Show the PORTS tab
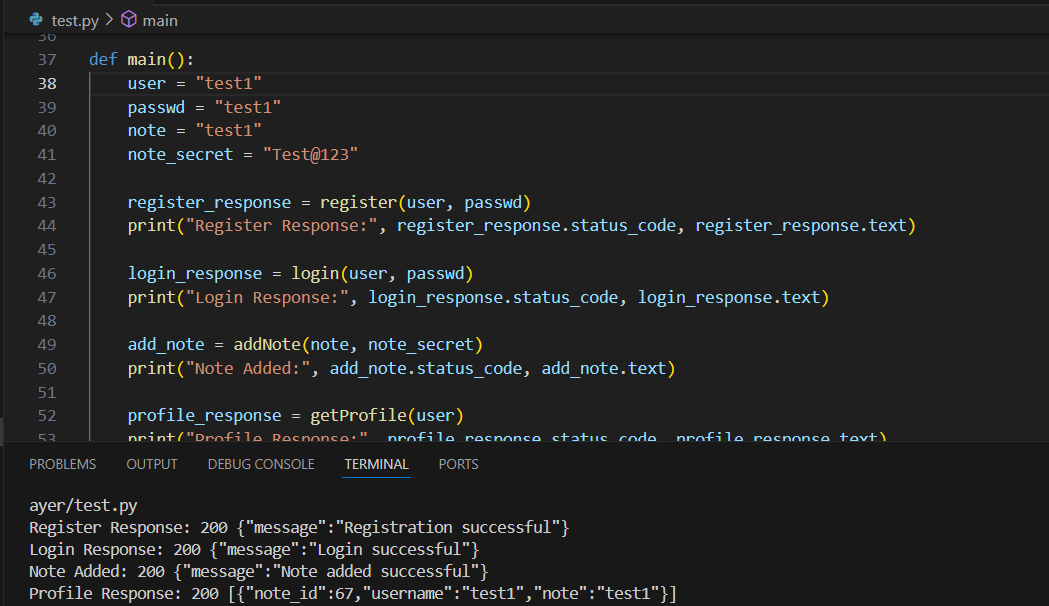This screenshot has width=1049, height=606. point(458,464)
